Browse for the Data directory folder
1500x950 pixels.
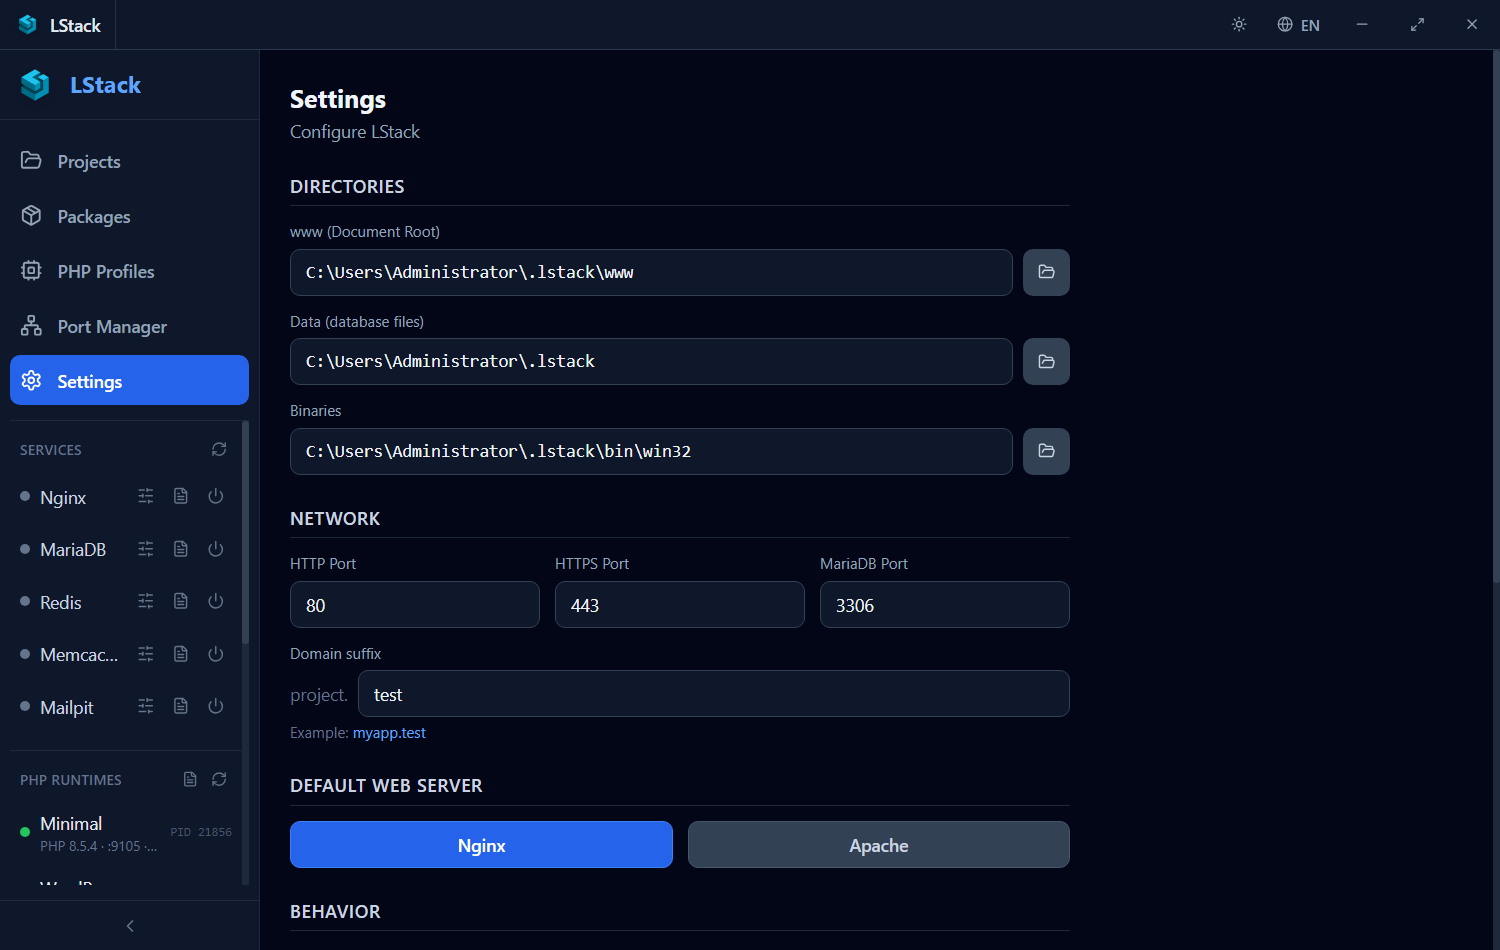pyautogui.click(x=1046, y=361)
